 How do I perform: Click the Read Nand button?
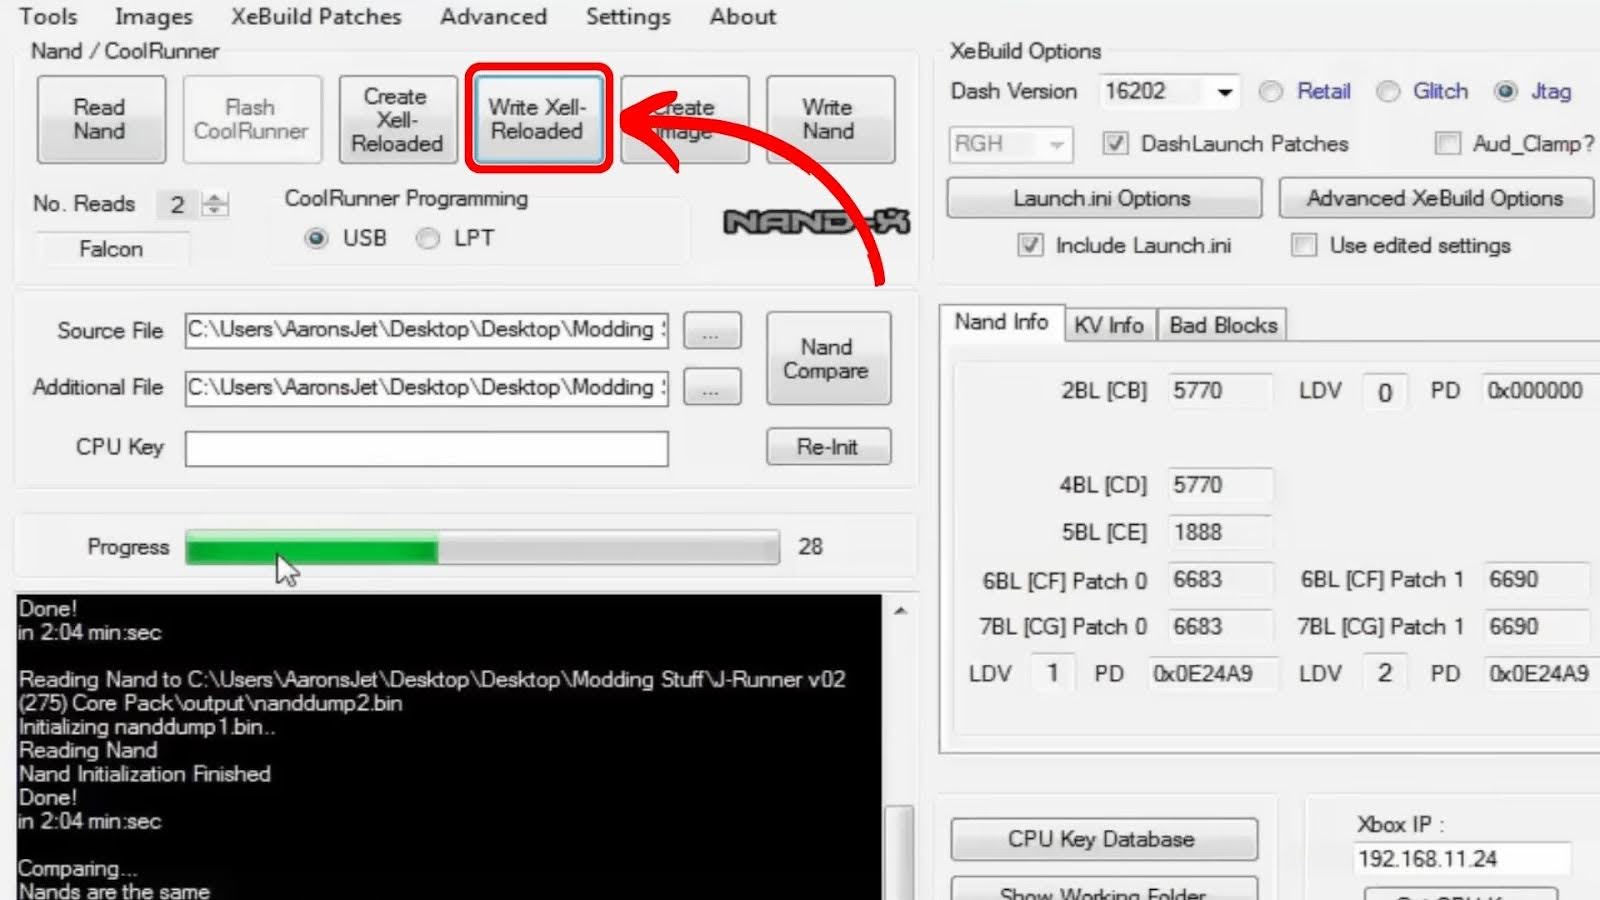click(x=100, y=118)
